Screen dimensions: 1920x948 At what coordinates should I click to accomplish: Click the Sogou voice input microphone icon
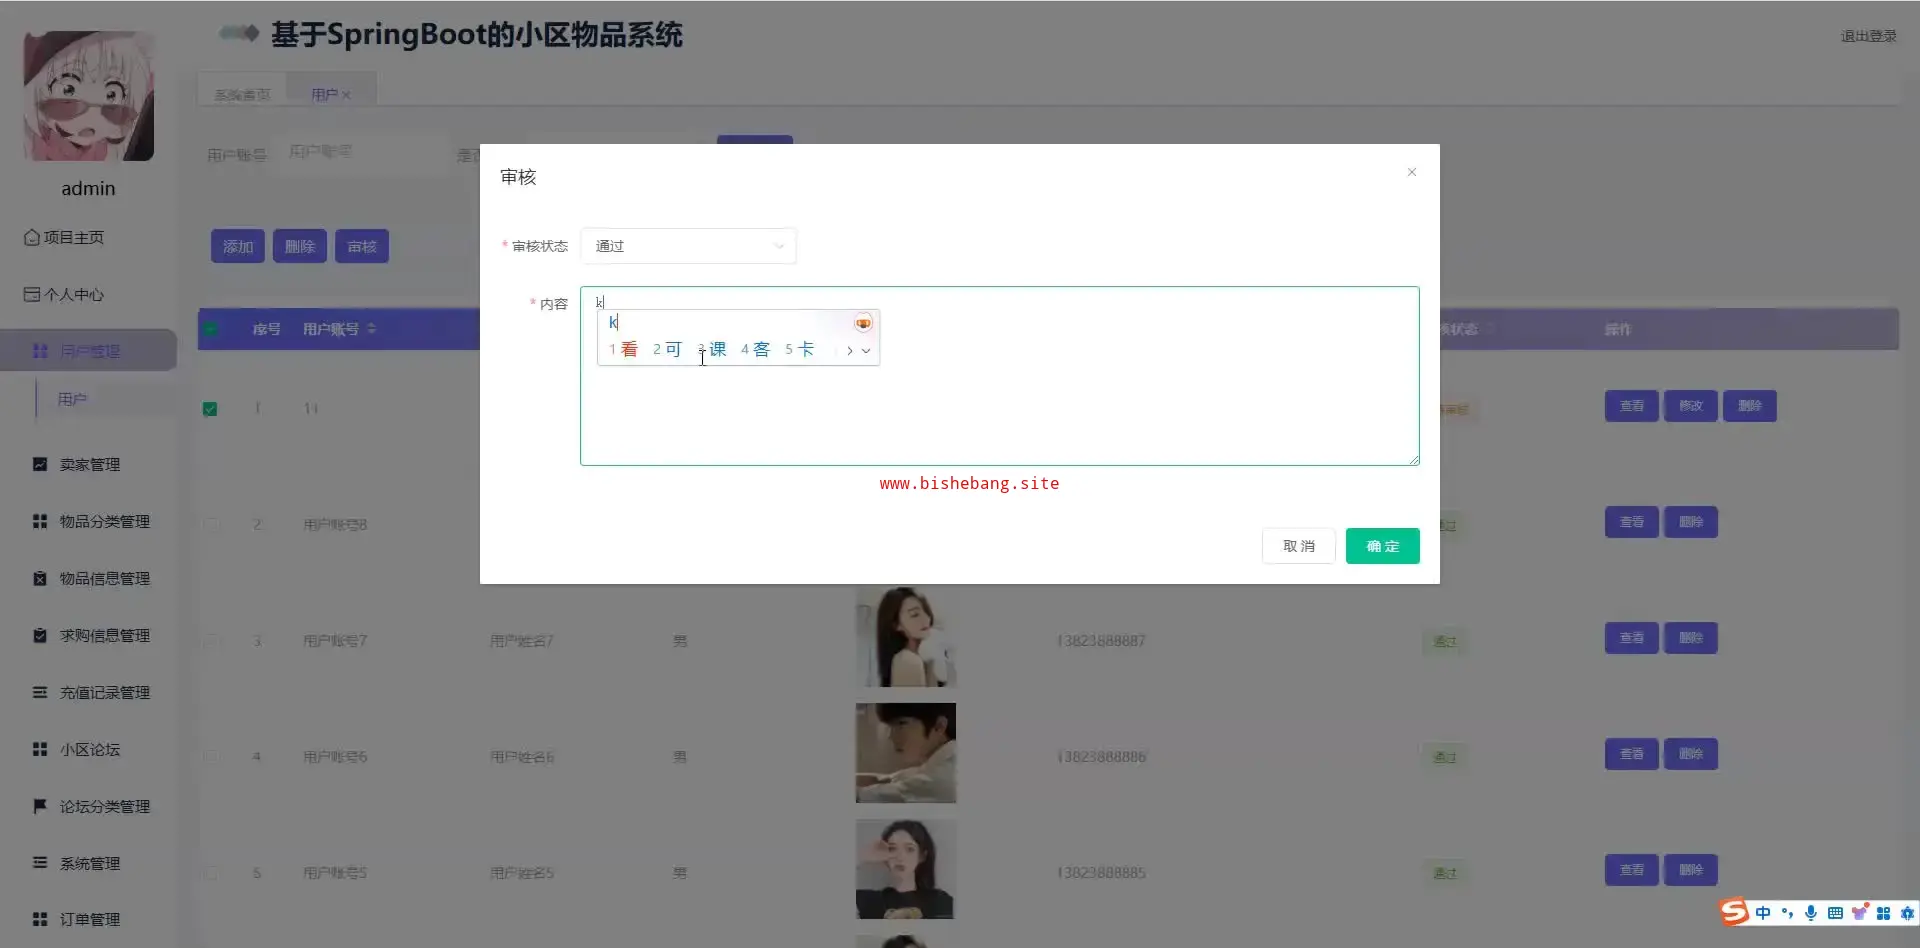[x=1810, y=913]
